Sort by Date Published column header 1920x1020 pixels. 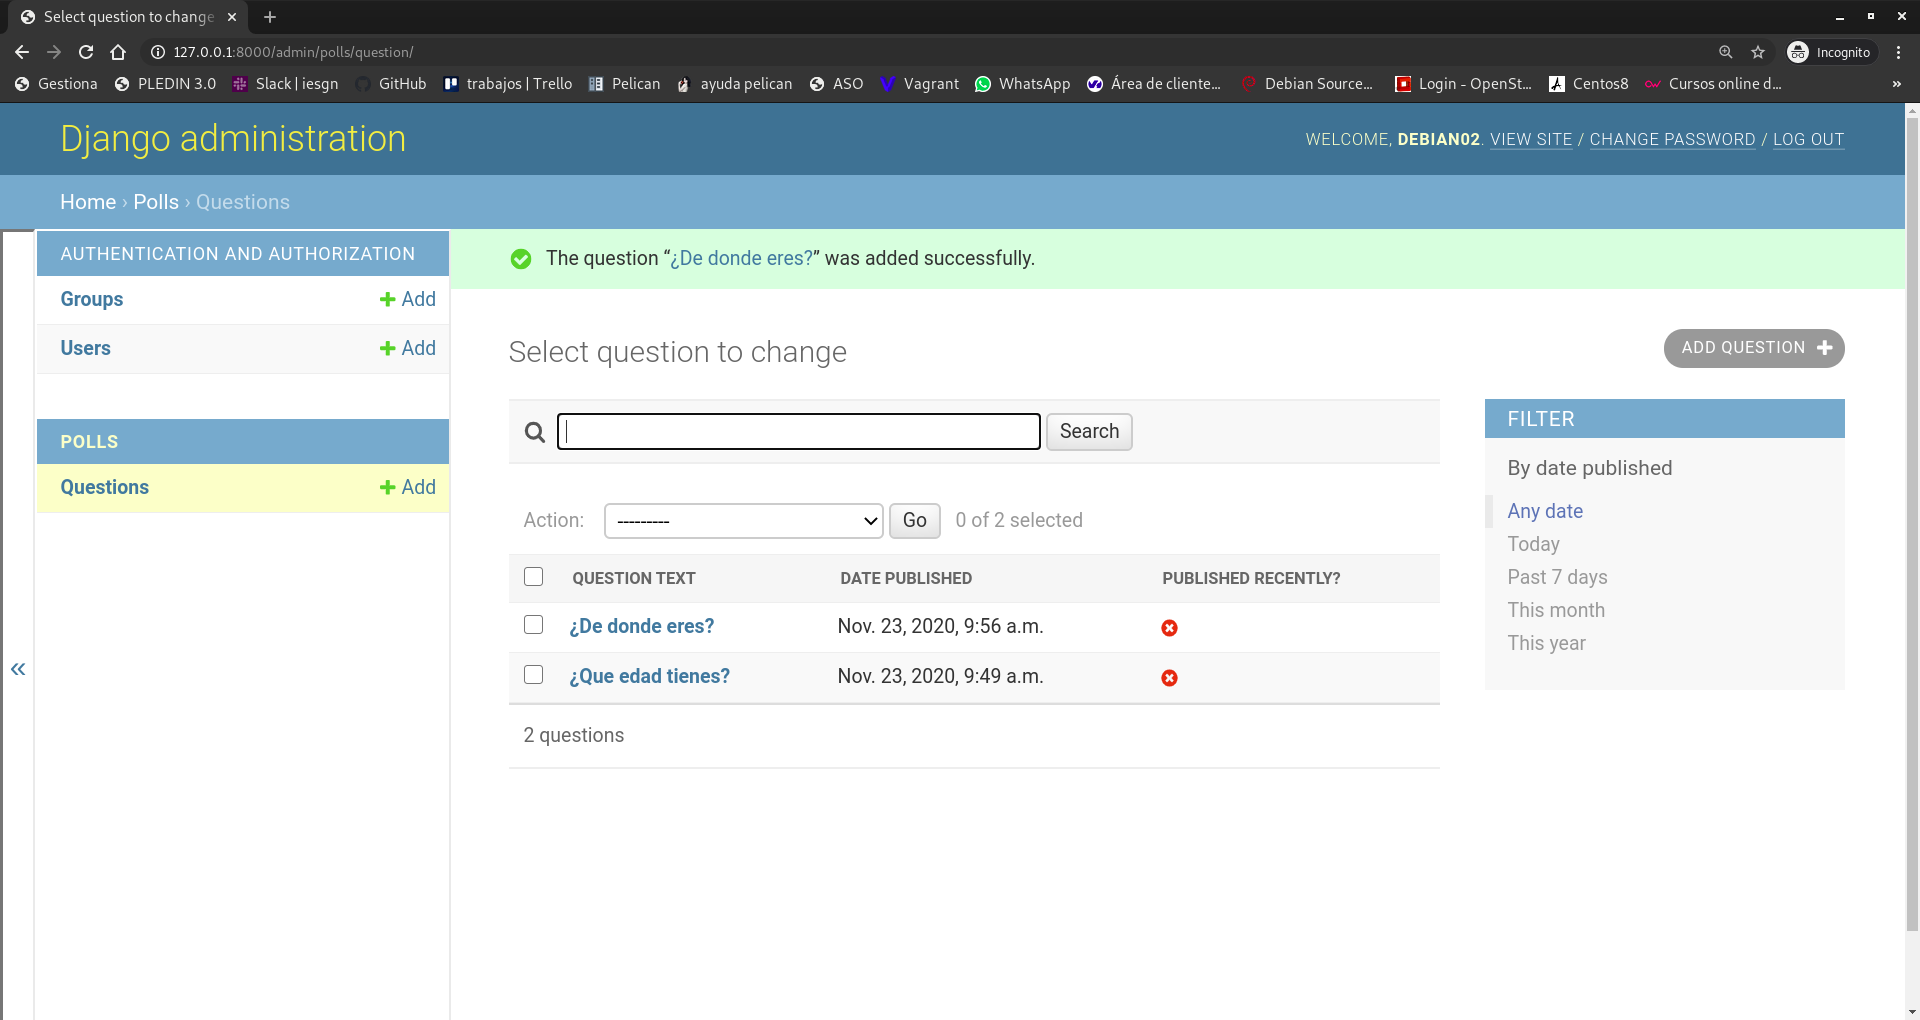[x=905, y=578]
